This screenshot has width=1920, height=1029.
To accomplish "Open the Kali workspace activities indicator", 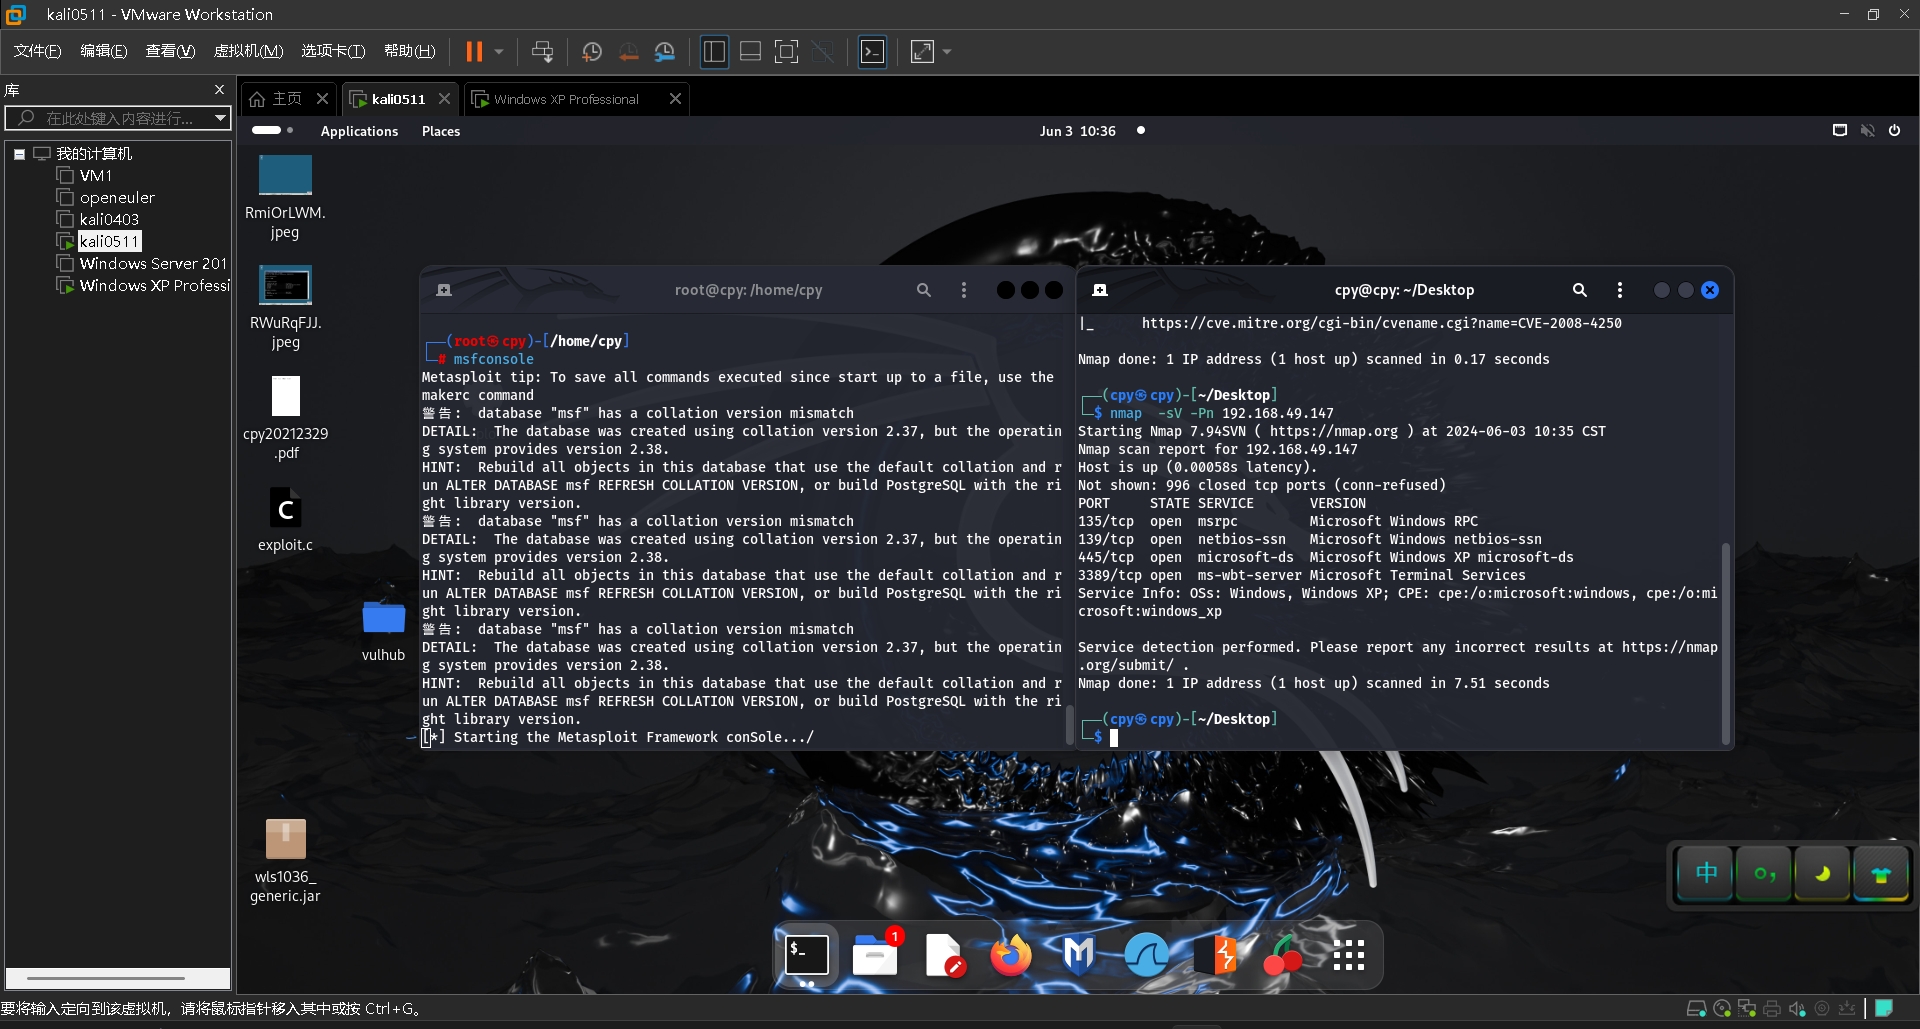I will (x=272, y=130).
